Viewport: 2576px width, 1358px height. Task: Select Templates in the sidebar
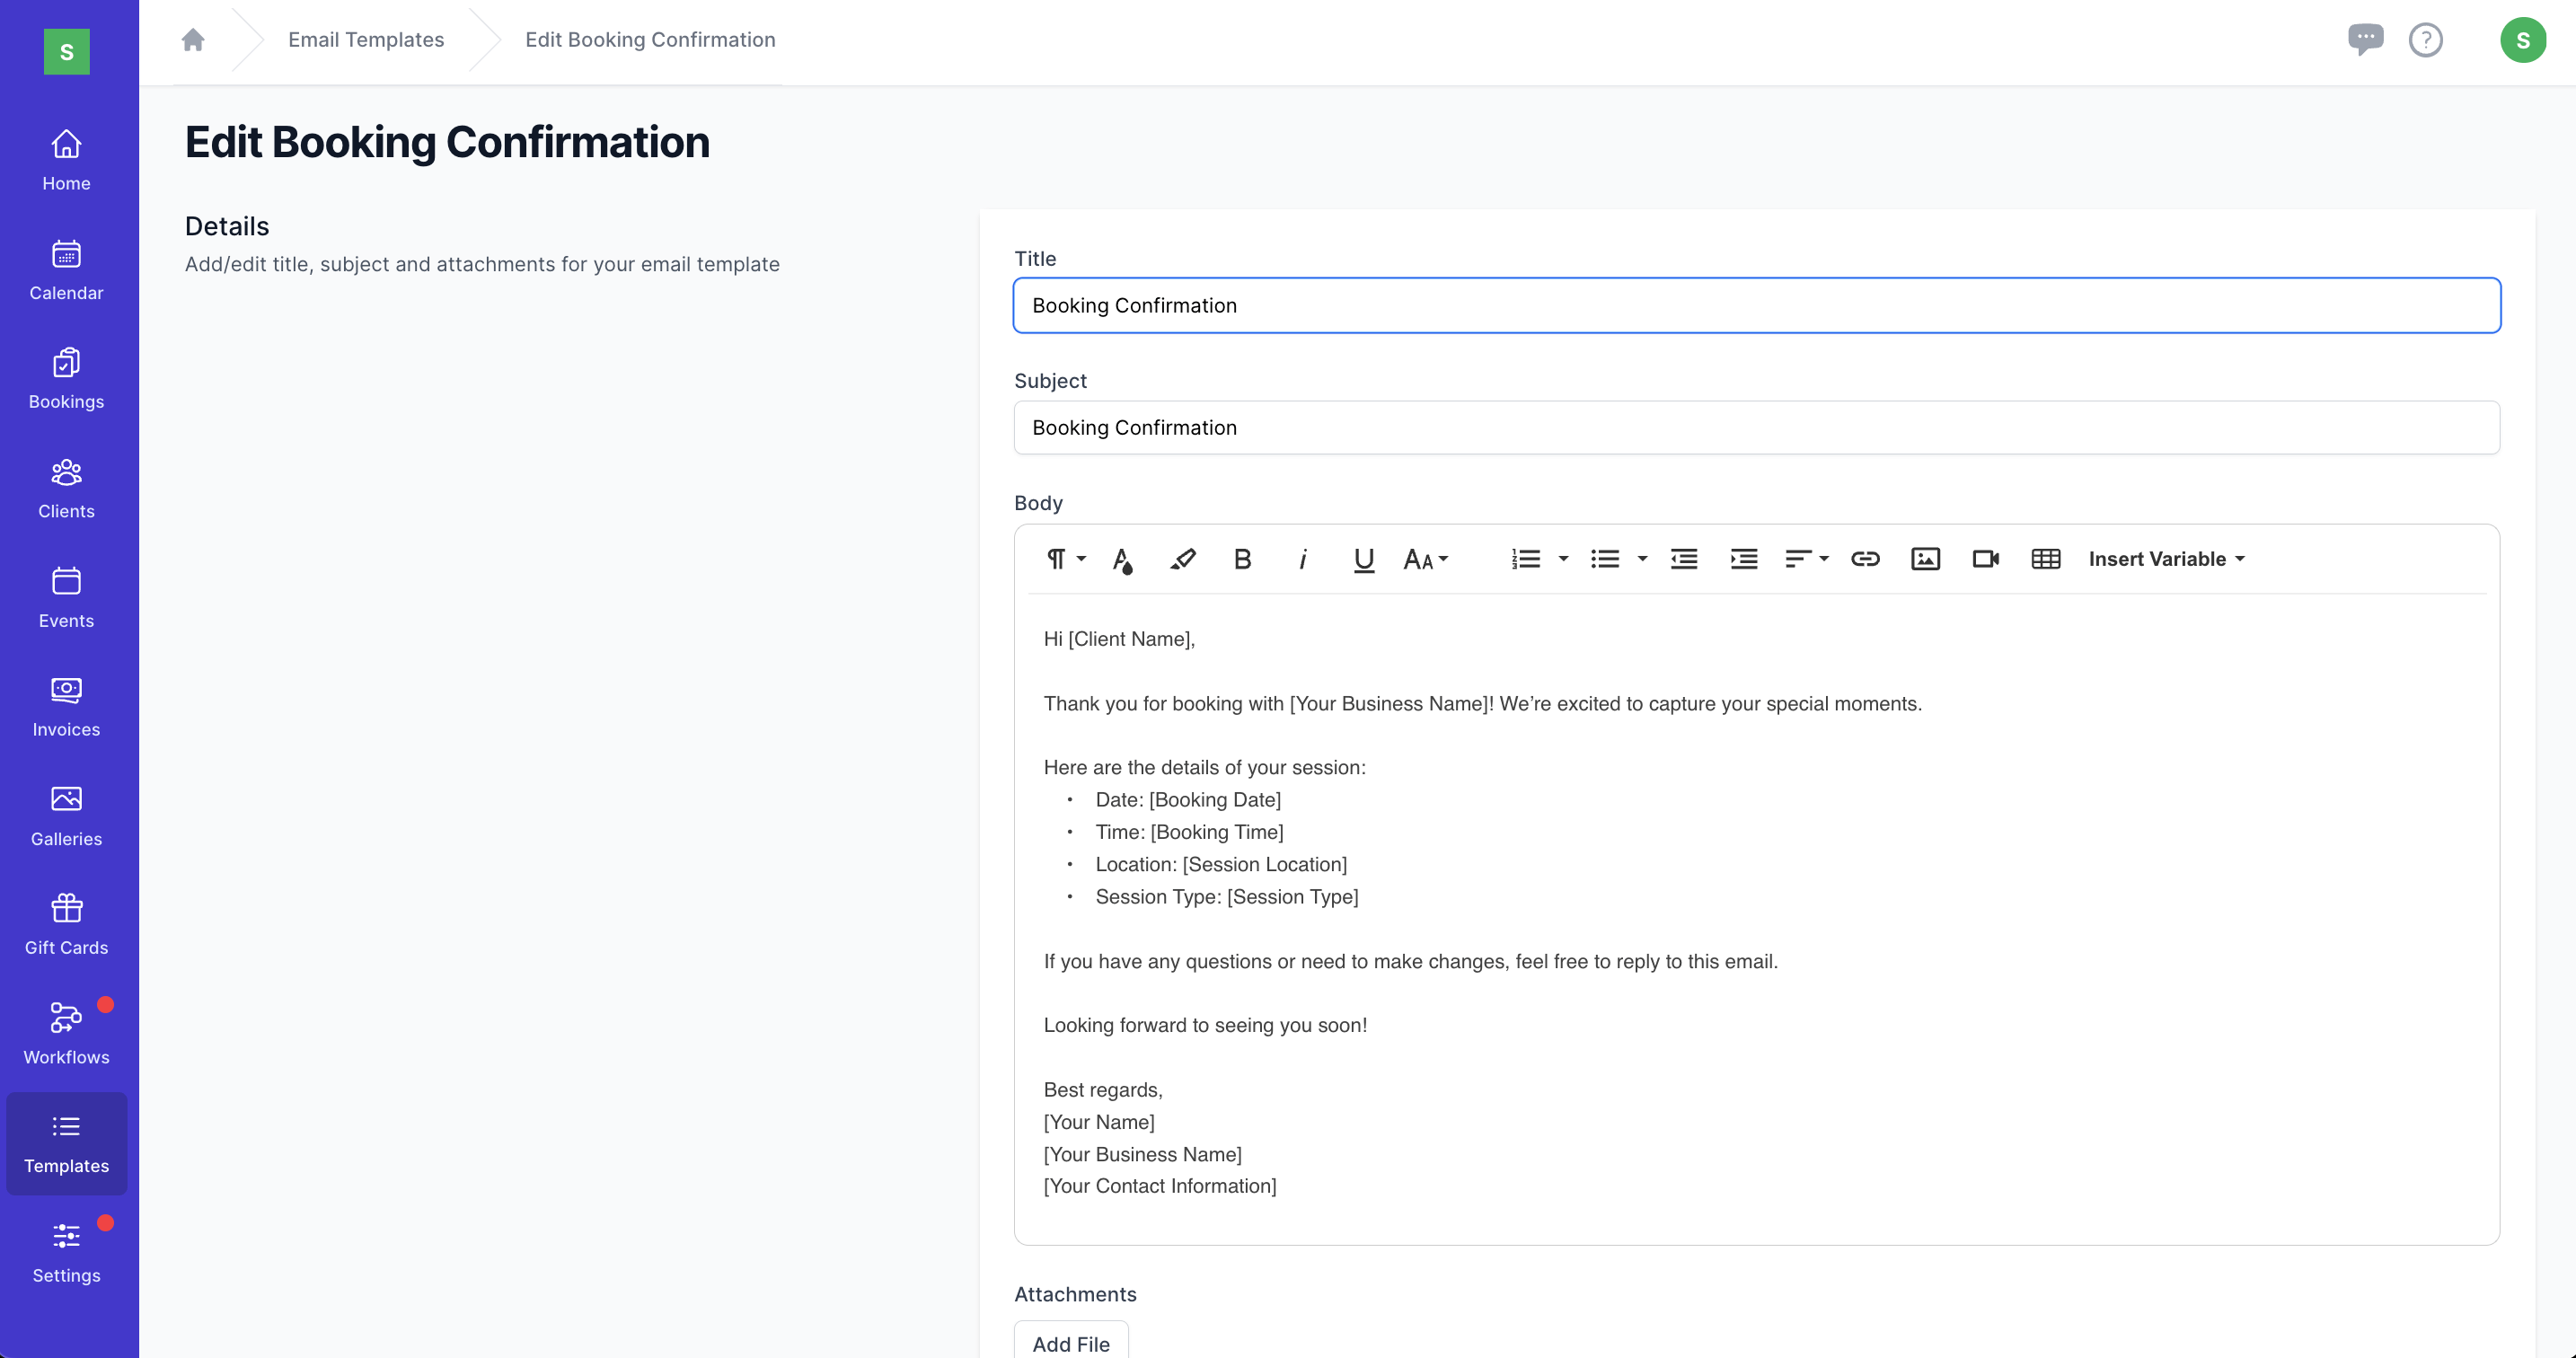coord(66,1143)
